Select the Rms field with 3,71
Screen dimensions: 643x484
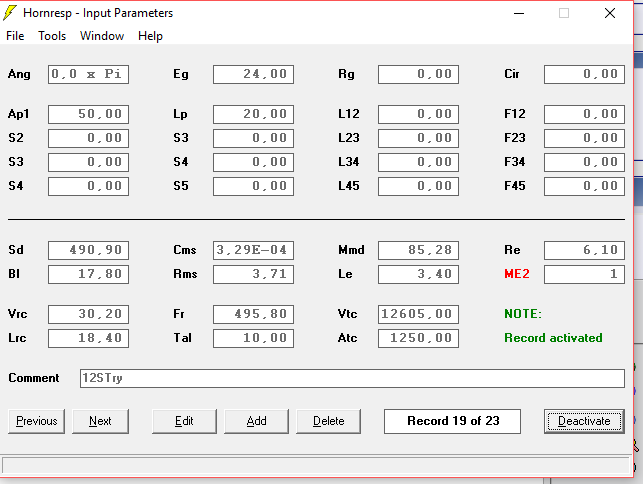click(x=253, y=274)
